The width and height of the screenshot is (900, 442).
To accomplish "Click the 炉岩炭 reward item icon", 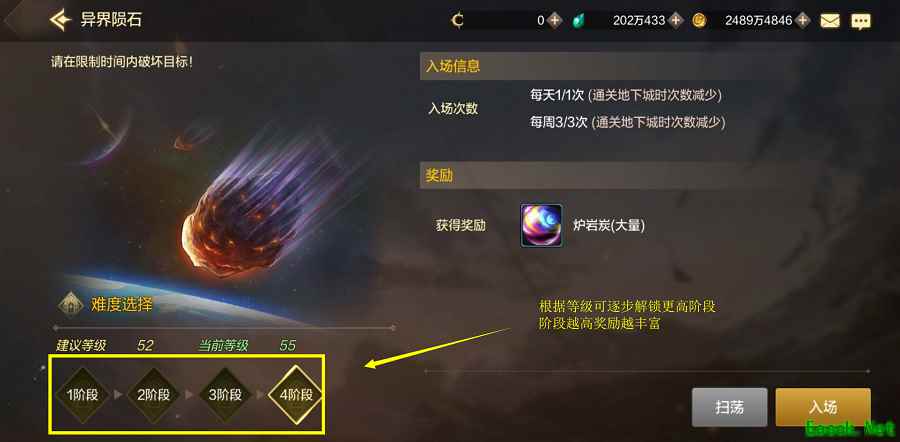I will click(x=541, y=226).
